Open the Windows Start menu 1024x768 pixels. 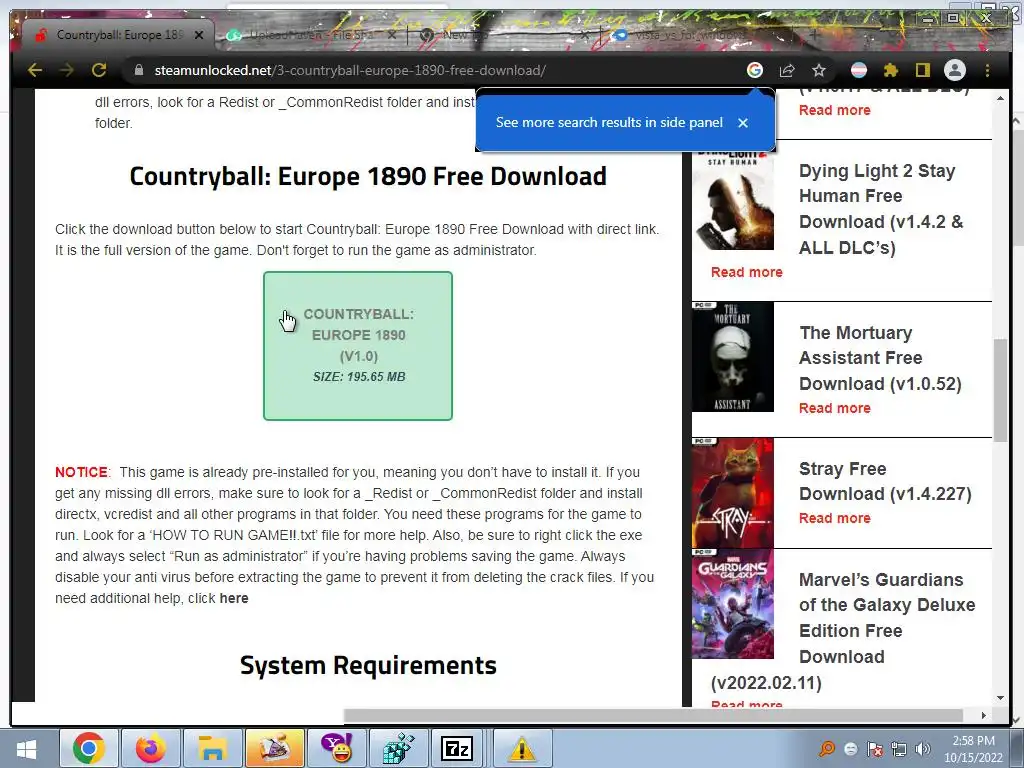pos(26,748)
